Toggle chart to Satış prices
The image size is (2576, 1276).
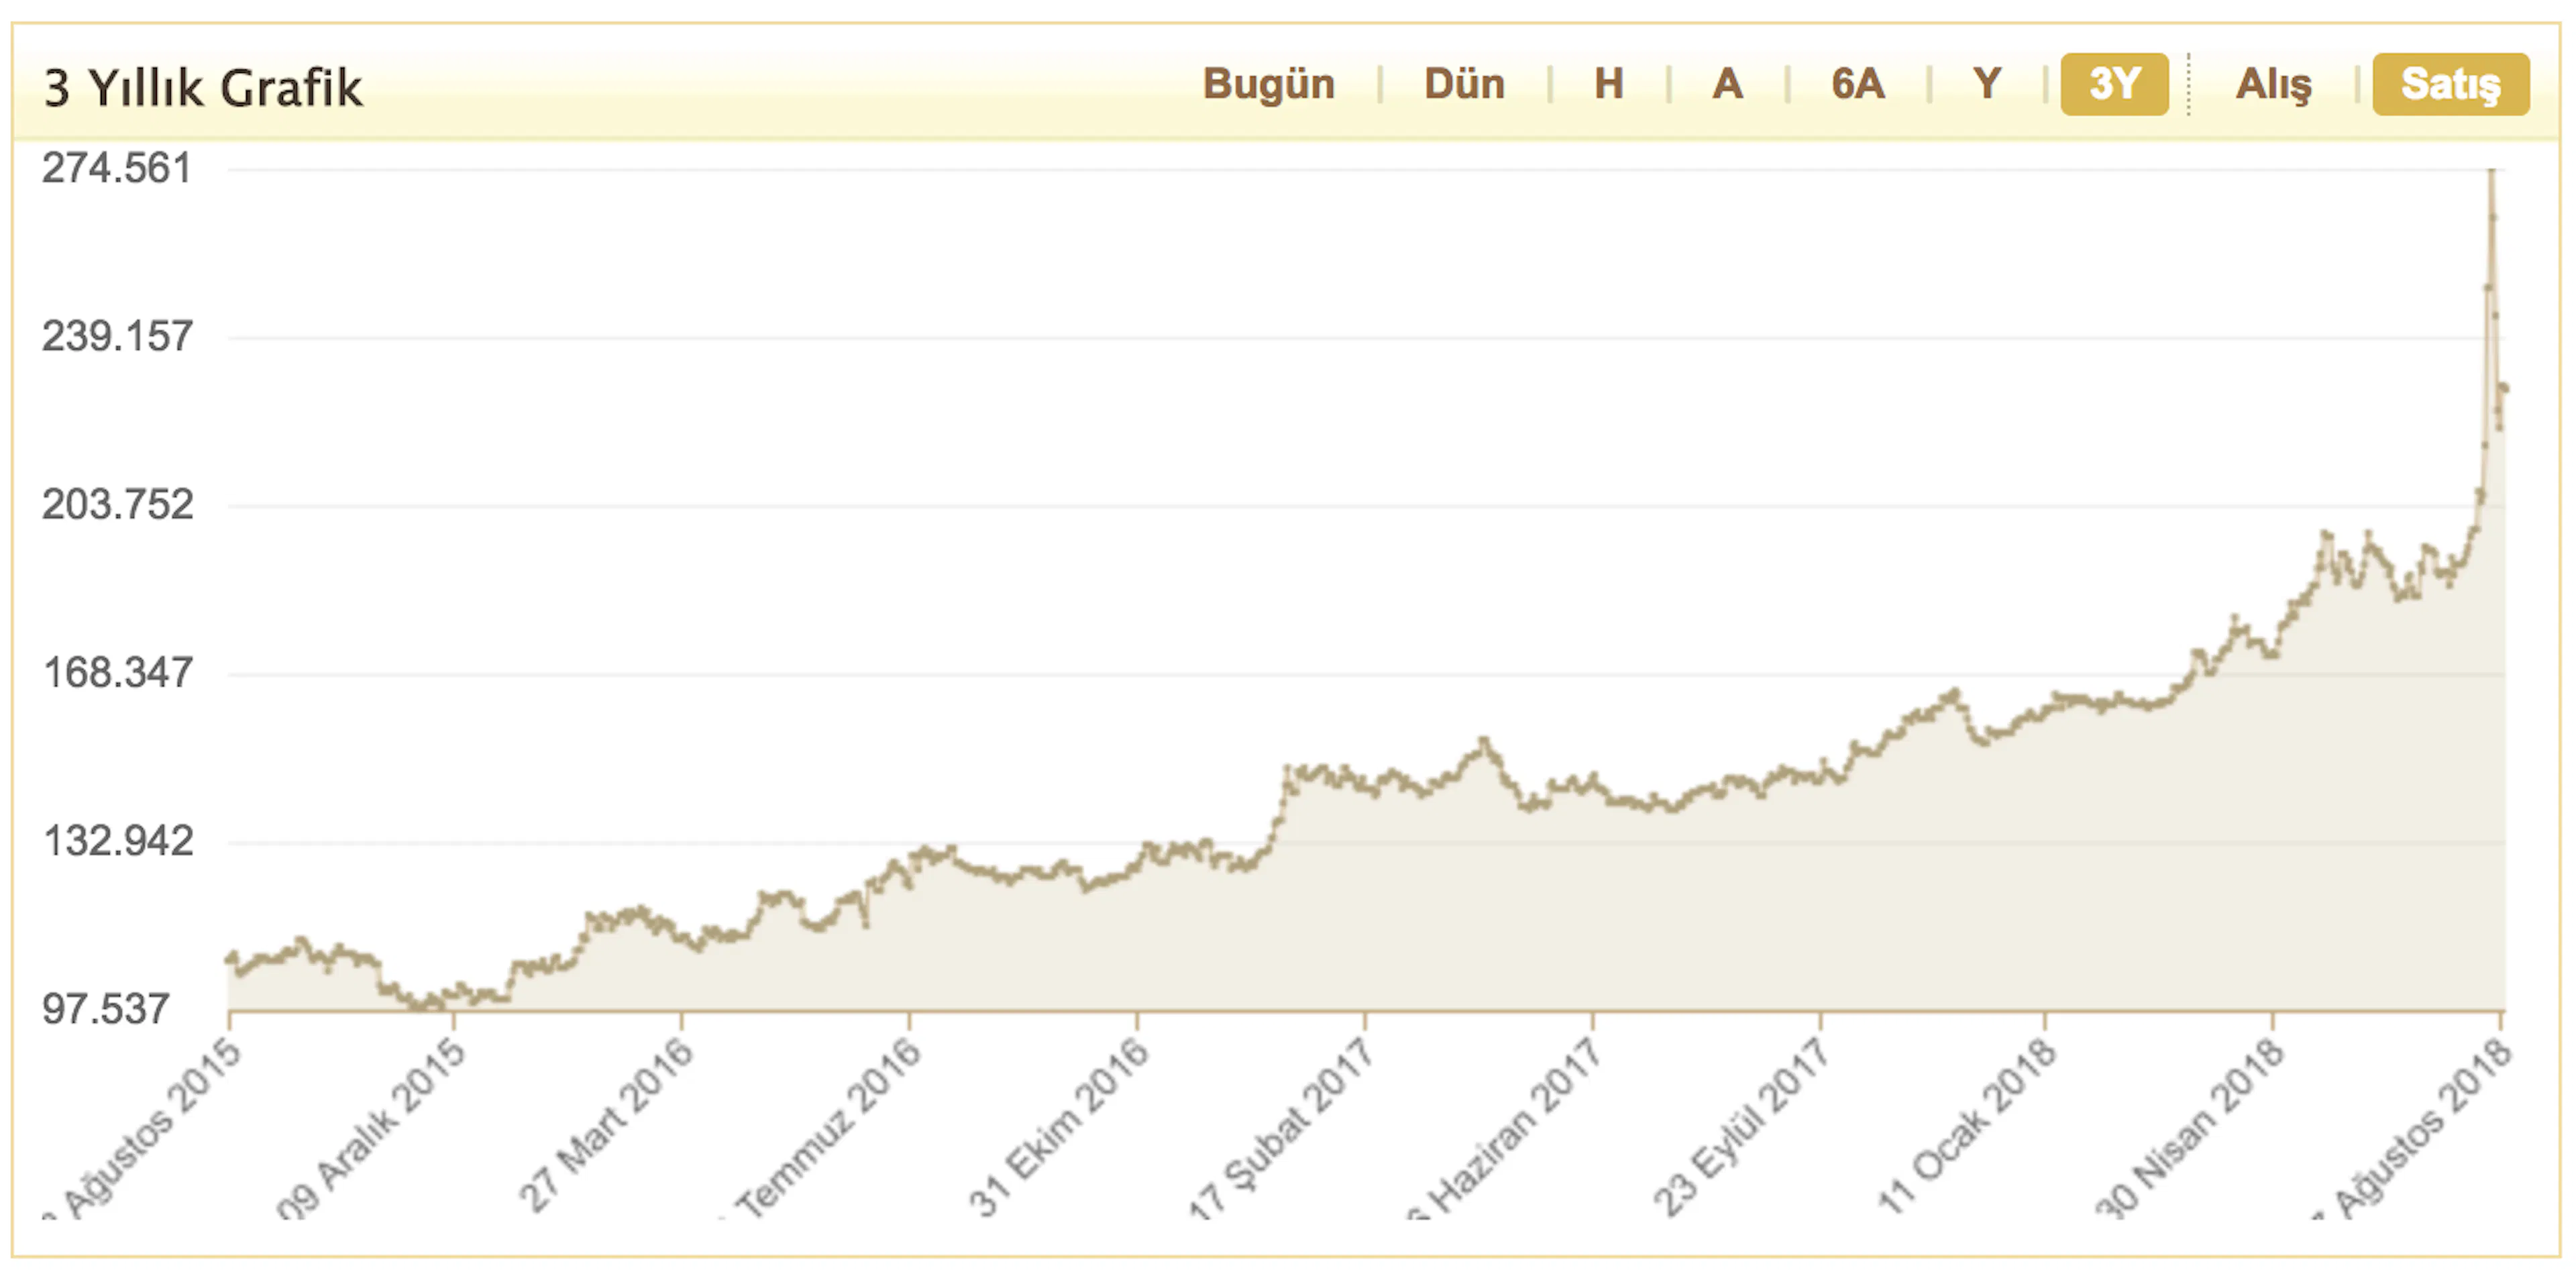(2451, 84)
